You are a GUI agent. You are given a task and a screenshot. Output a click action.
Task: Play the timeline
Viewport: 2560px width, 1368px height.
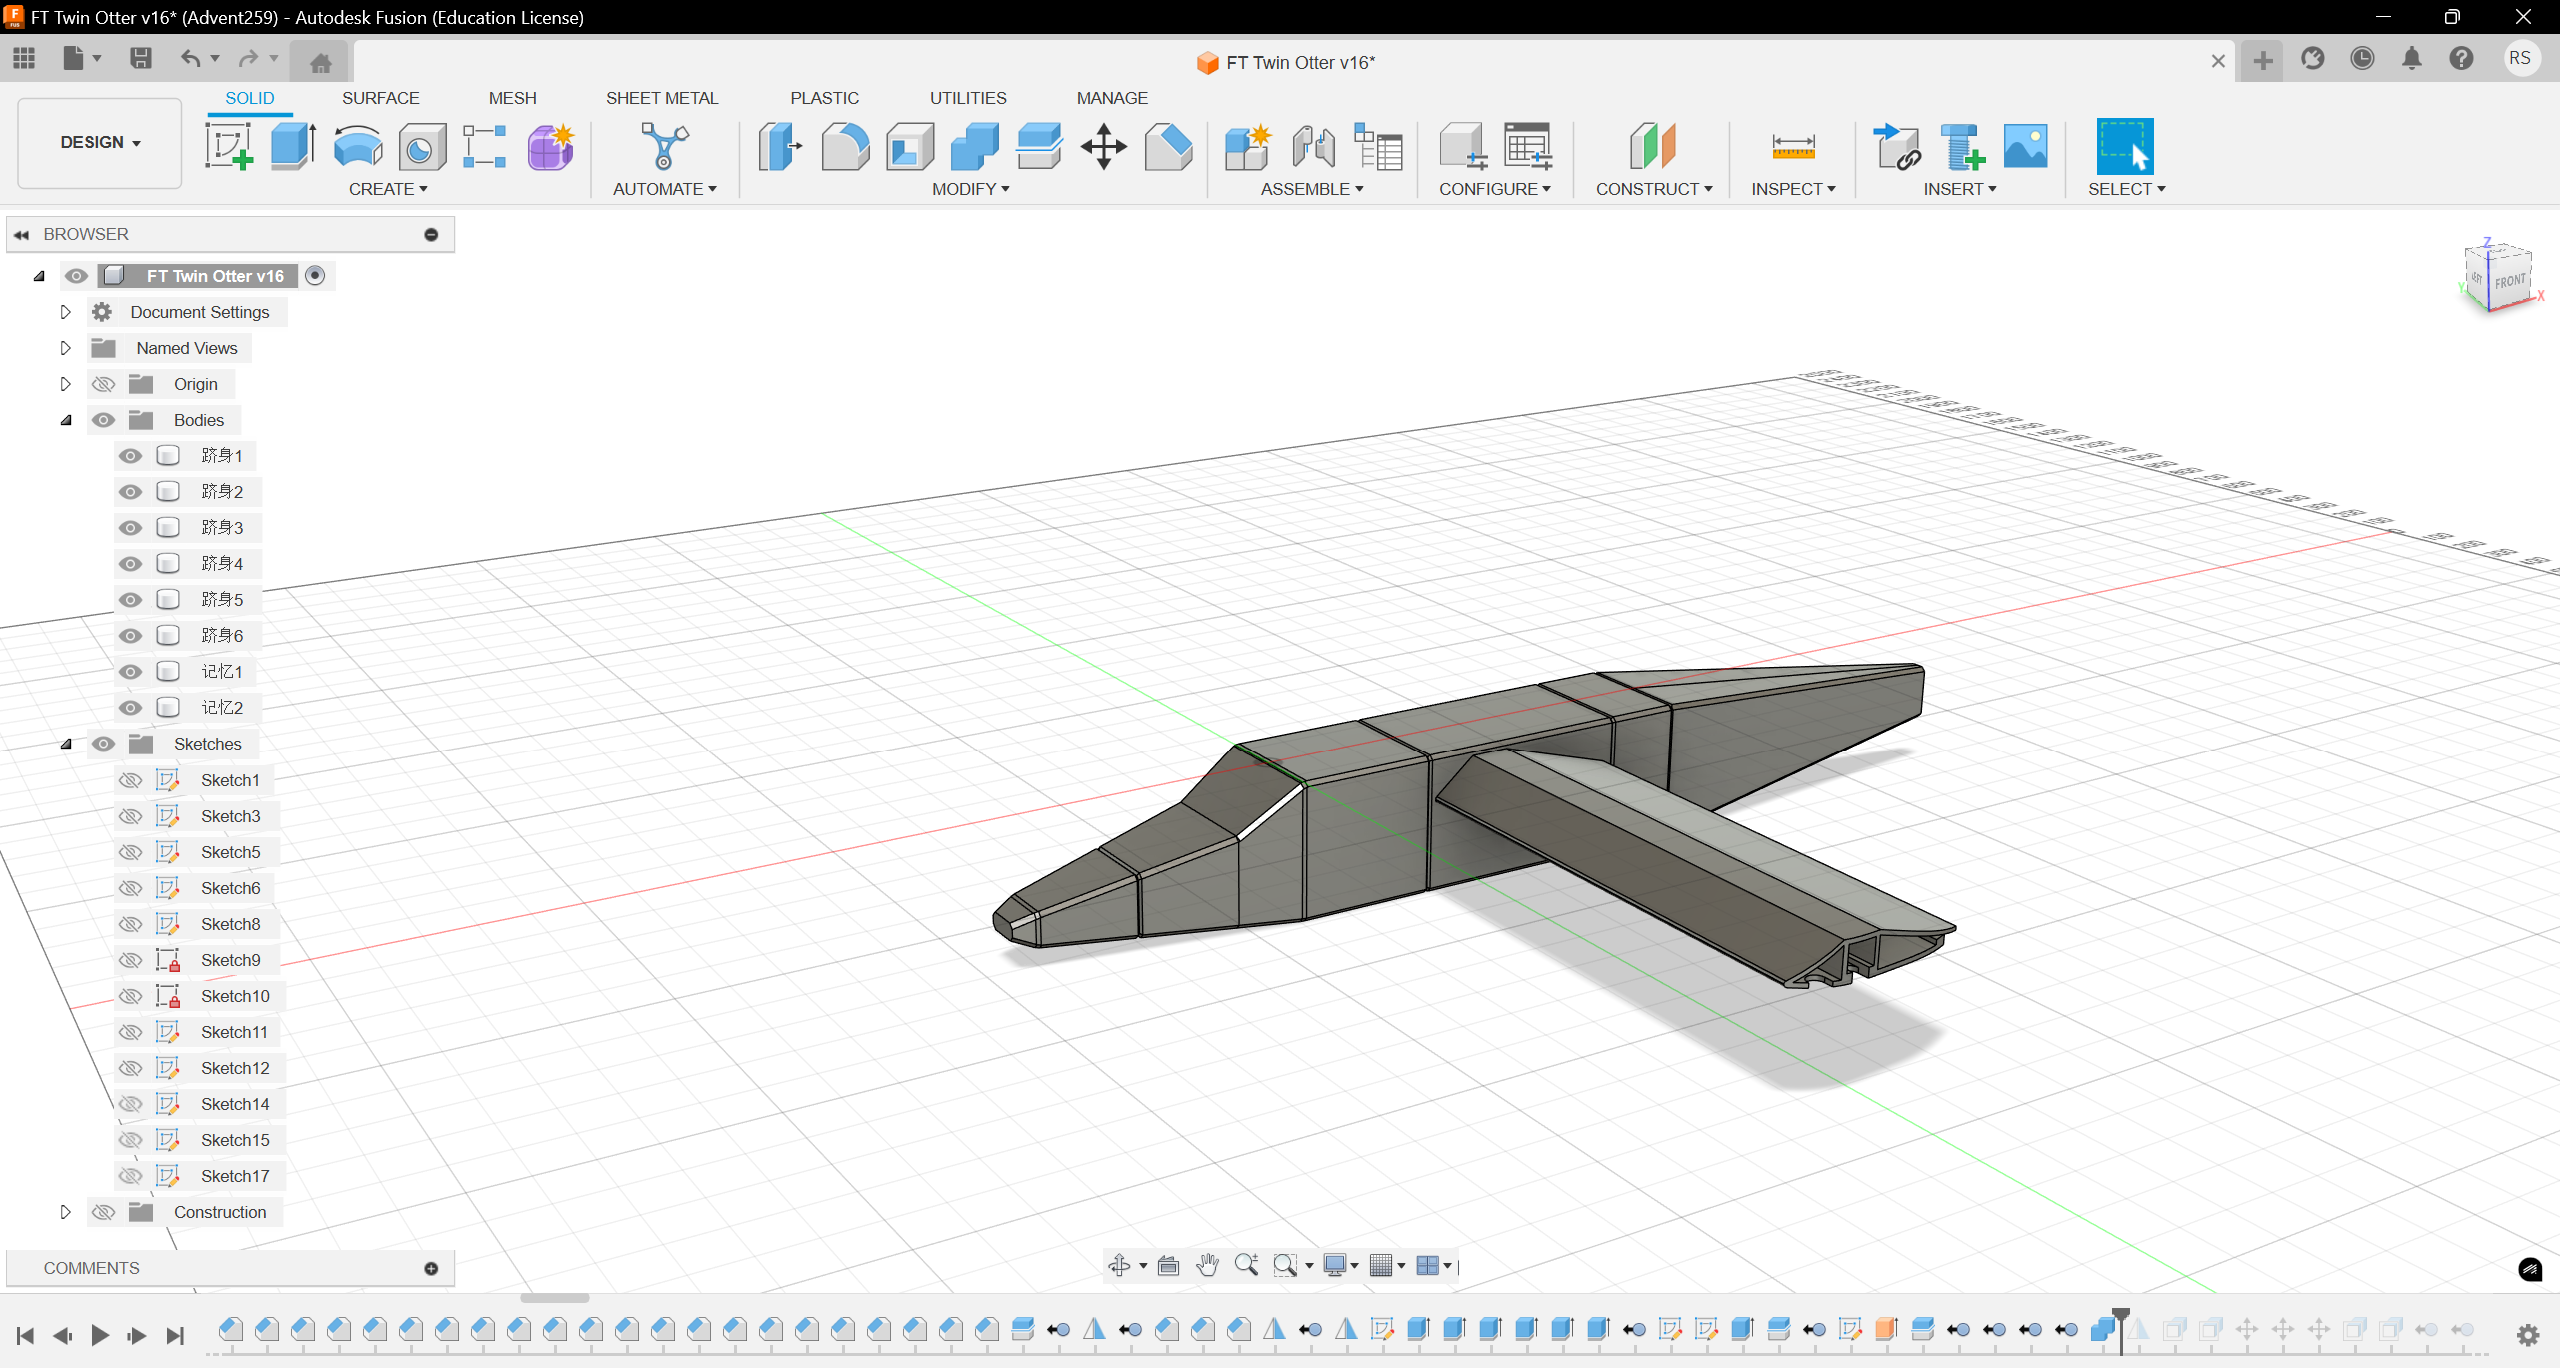pyautogui.click(x=100, y=1335)
